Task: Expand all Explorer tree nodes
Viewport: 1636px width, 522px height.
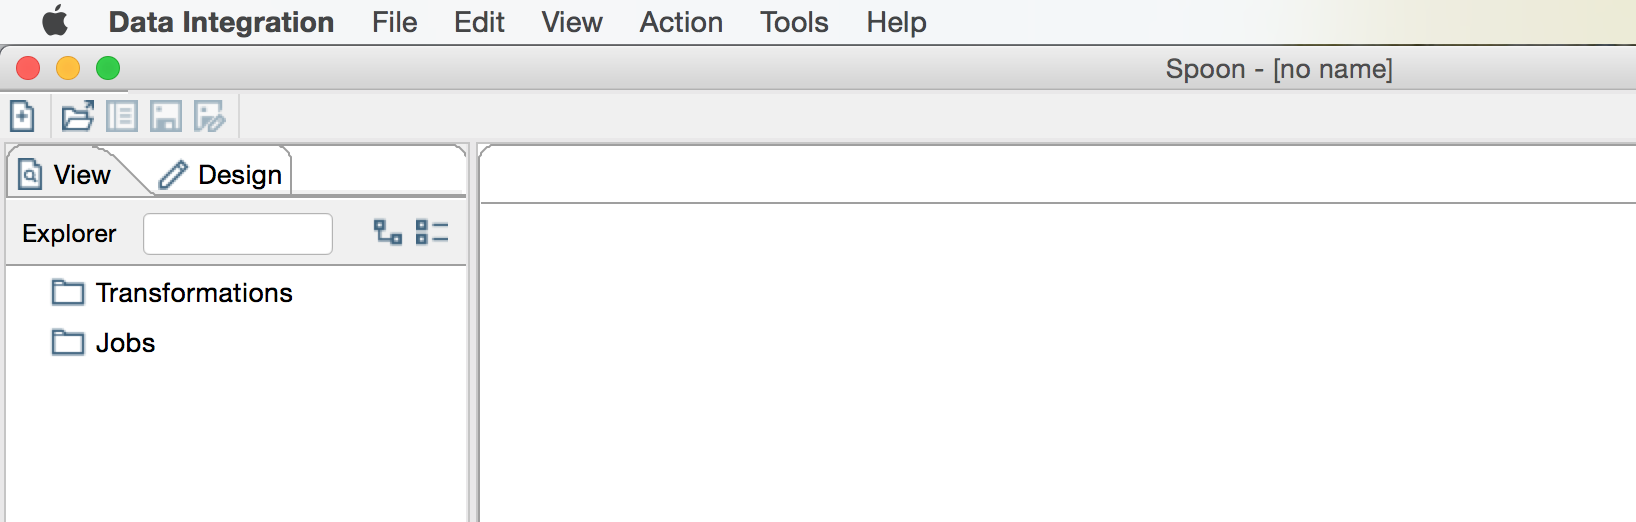Action: pyautogui.click(x=388, y=233)
